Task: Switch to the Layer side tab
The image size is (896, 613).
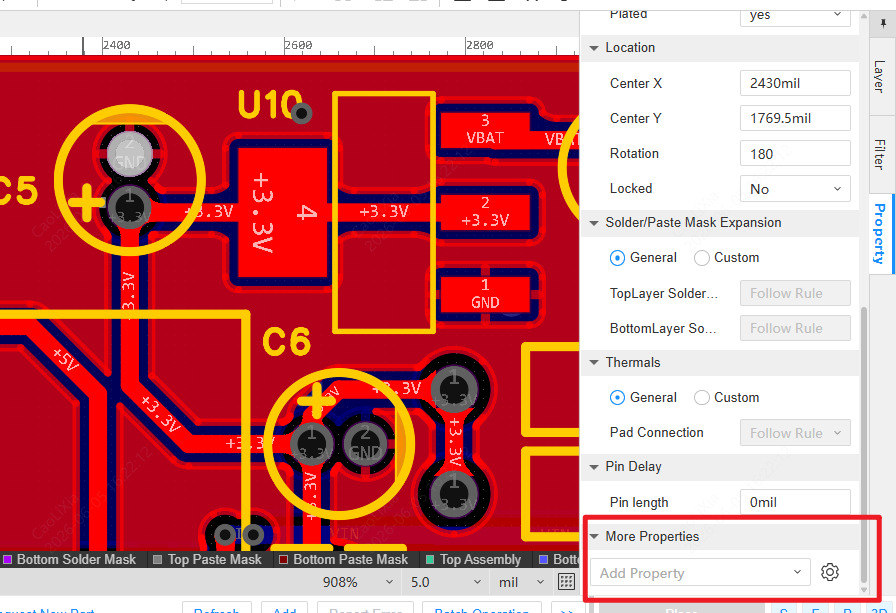Action: point(879,77)
